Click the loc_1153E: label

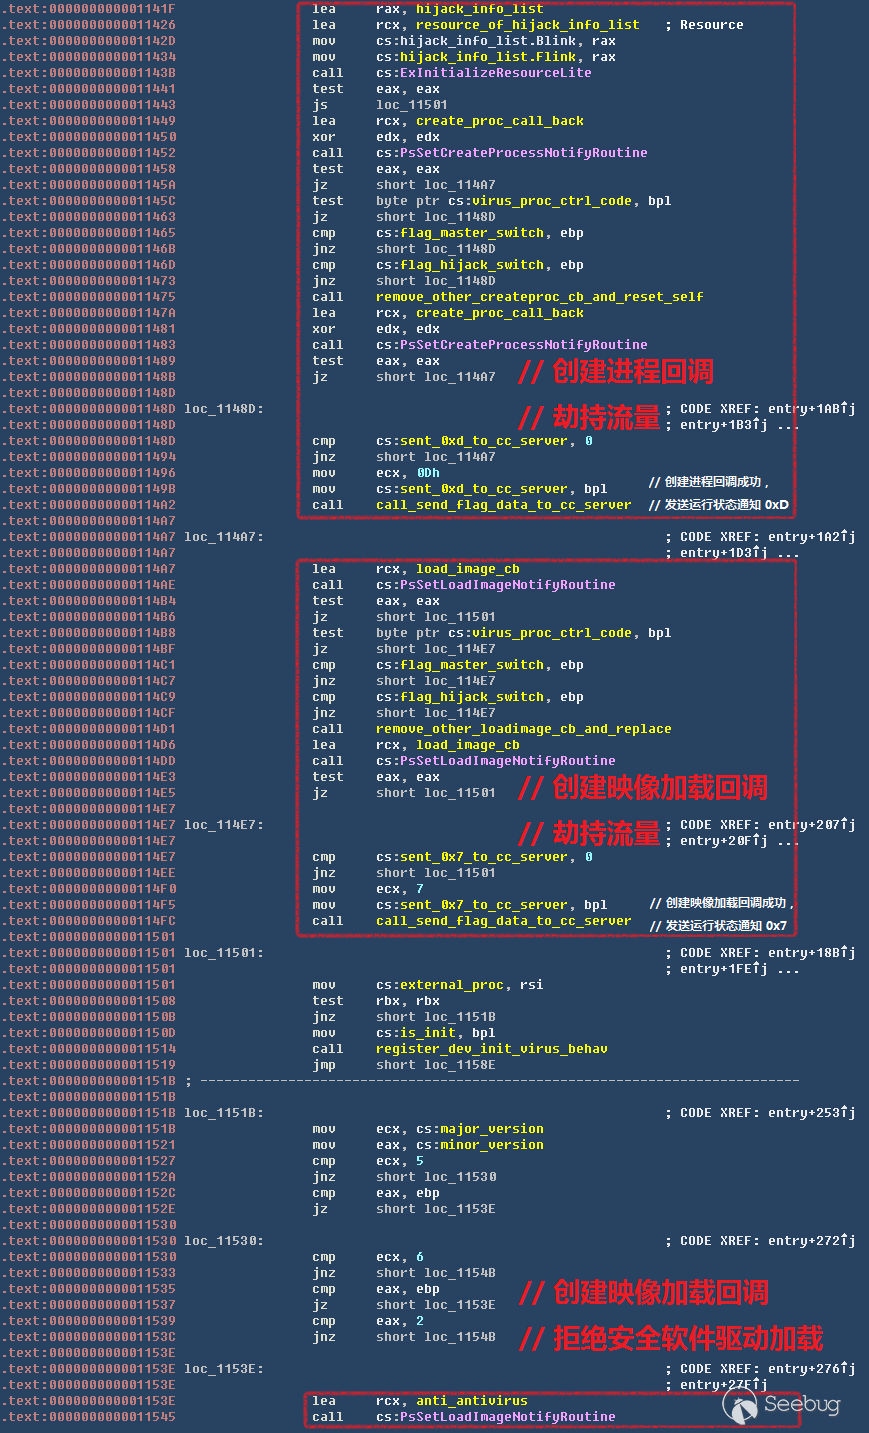pos(224,1369)
